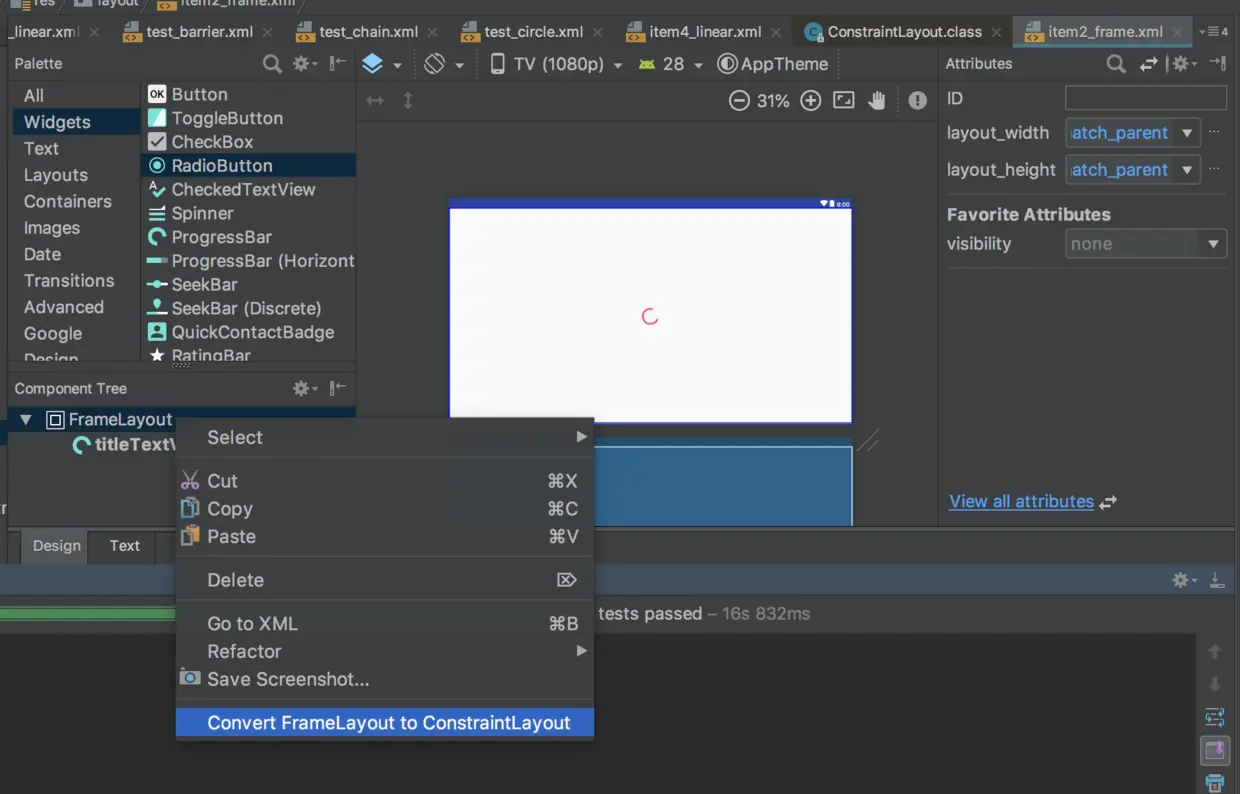Convert FrameLayout to ConstraintLayout
This screenshot has width=1240, height=794.
click(x=385, y=723)
